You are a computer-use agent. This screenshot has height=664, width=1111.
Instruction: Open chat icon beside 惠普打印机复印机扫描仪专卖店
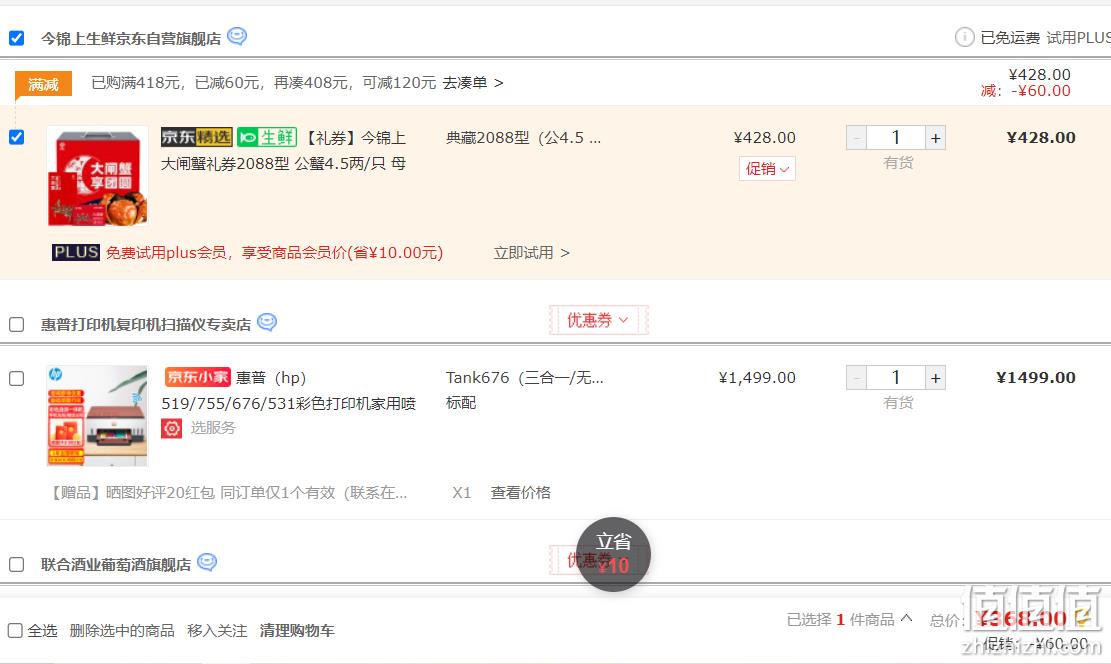(x=266, y=322)
